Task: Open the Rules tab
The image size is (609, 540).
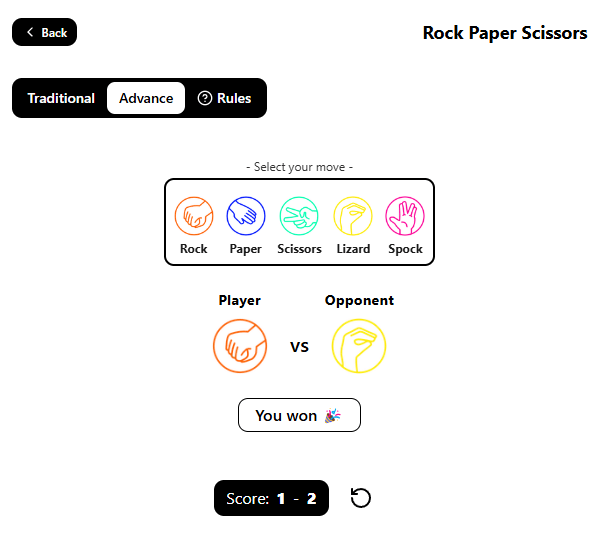Action: point(224,98)
